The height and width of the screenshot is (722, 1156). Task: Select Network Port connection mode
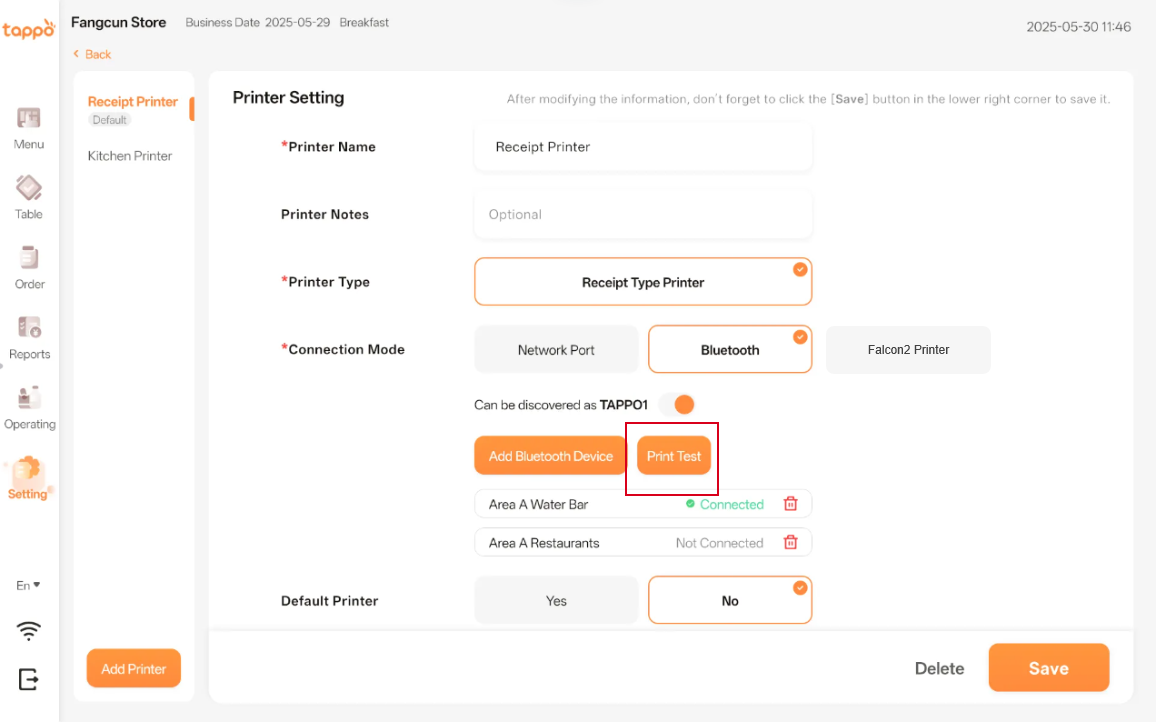click(x=556, y=350)
